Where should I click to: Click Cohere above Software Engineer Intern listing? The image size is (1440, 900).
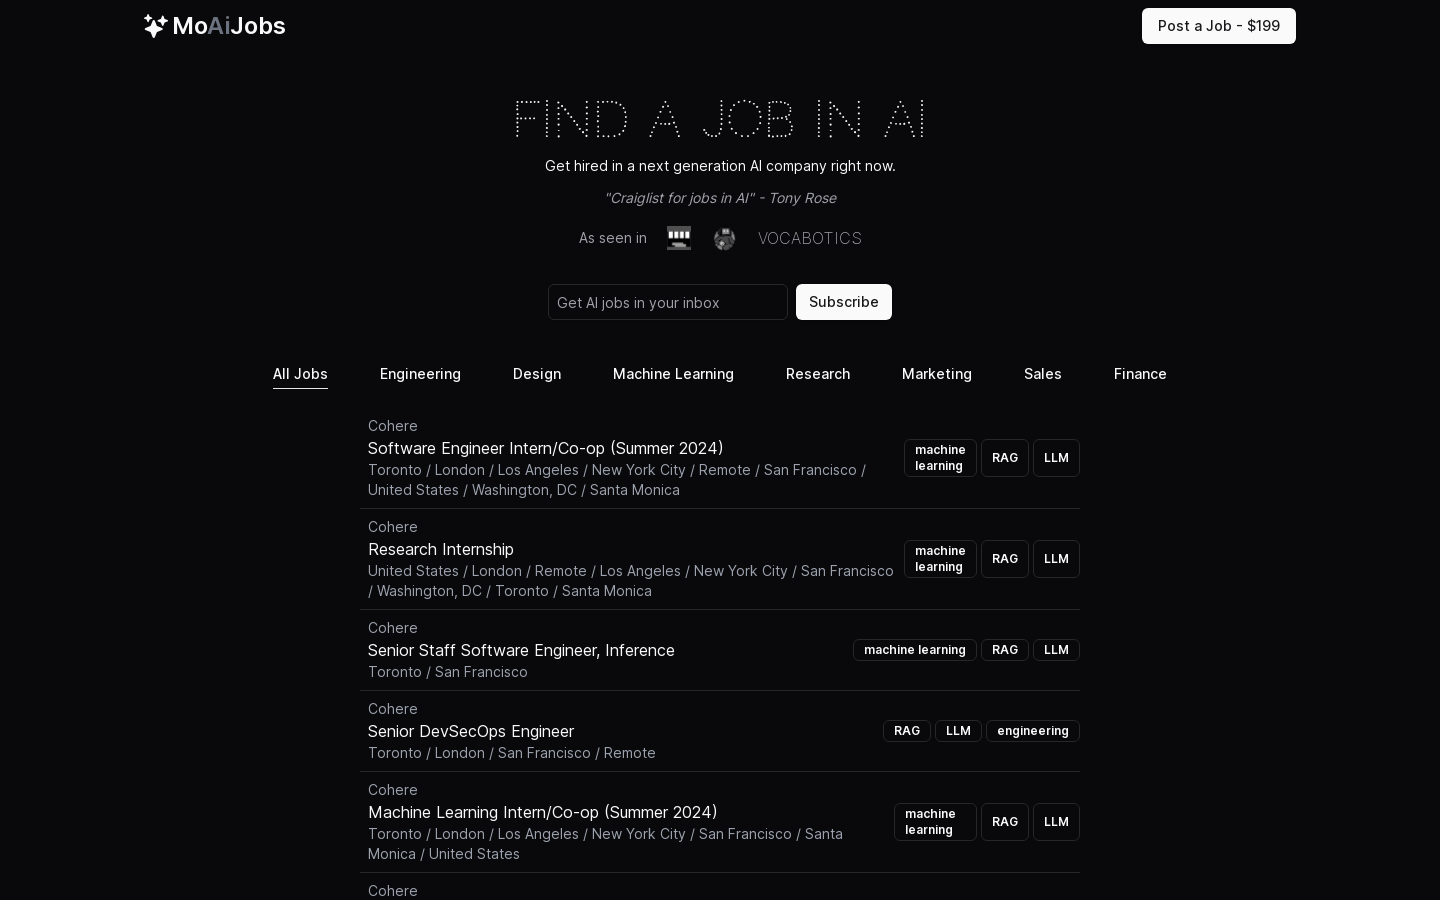click(x=393, y=426)
